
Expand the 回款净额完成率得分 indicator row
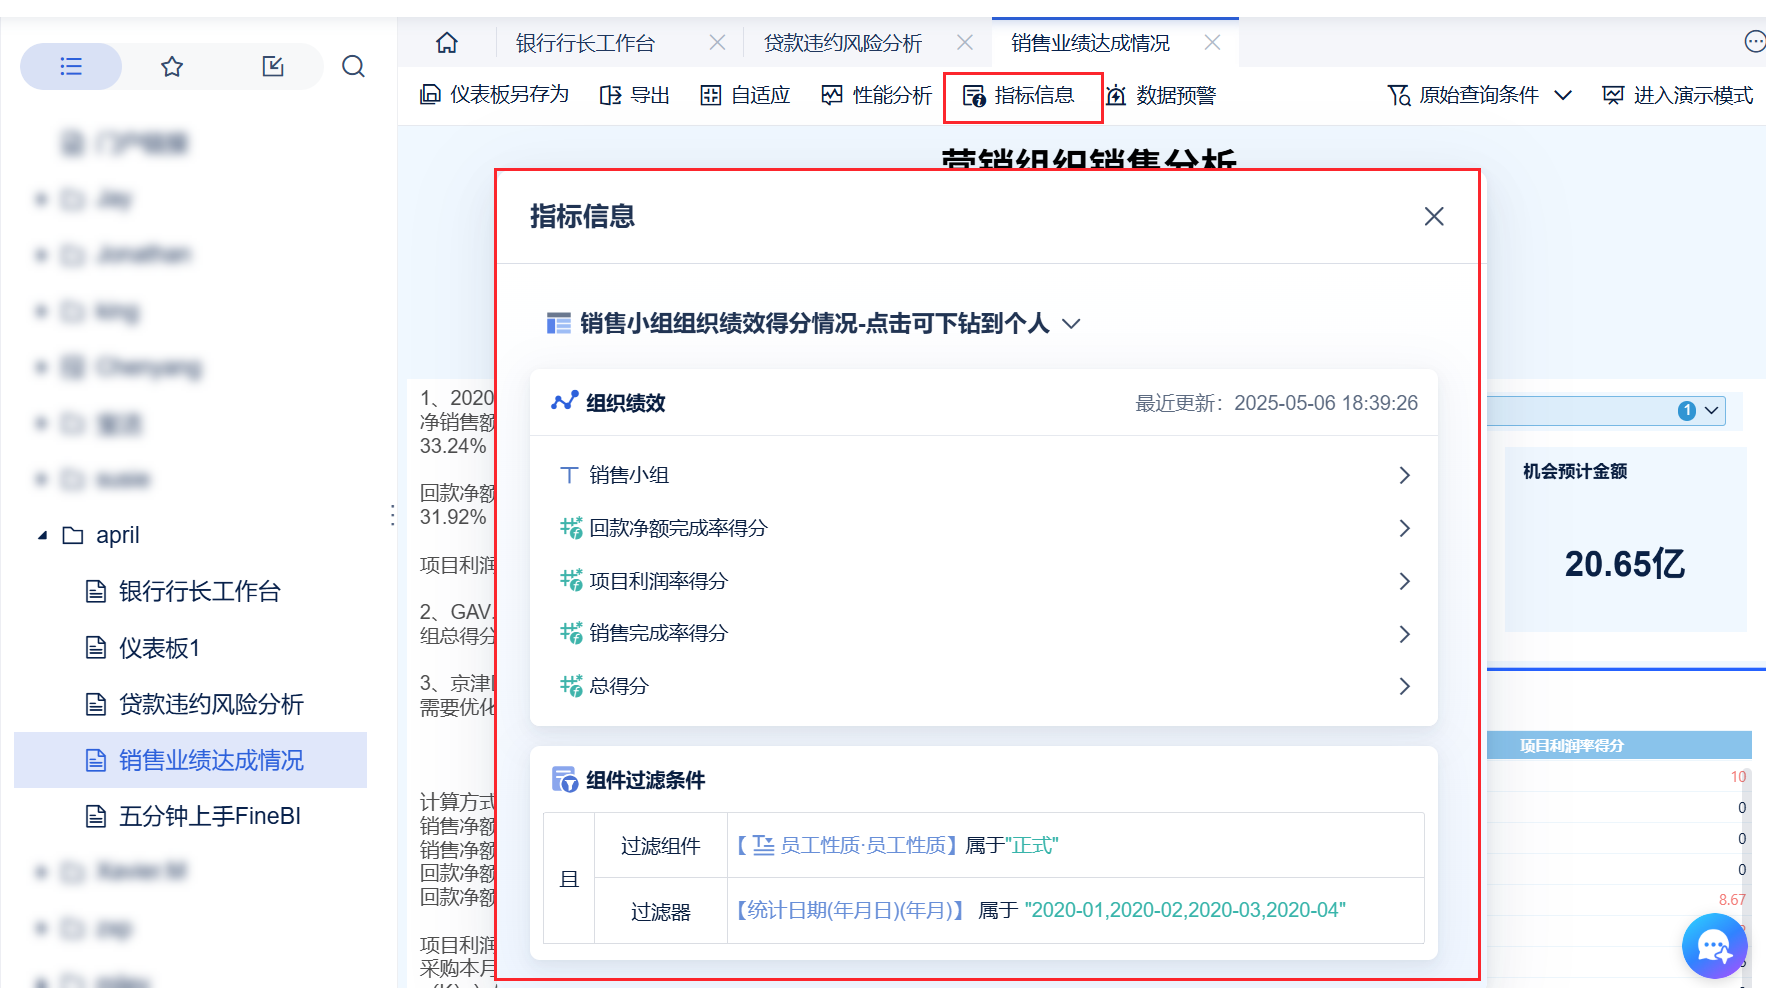984,528
